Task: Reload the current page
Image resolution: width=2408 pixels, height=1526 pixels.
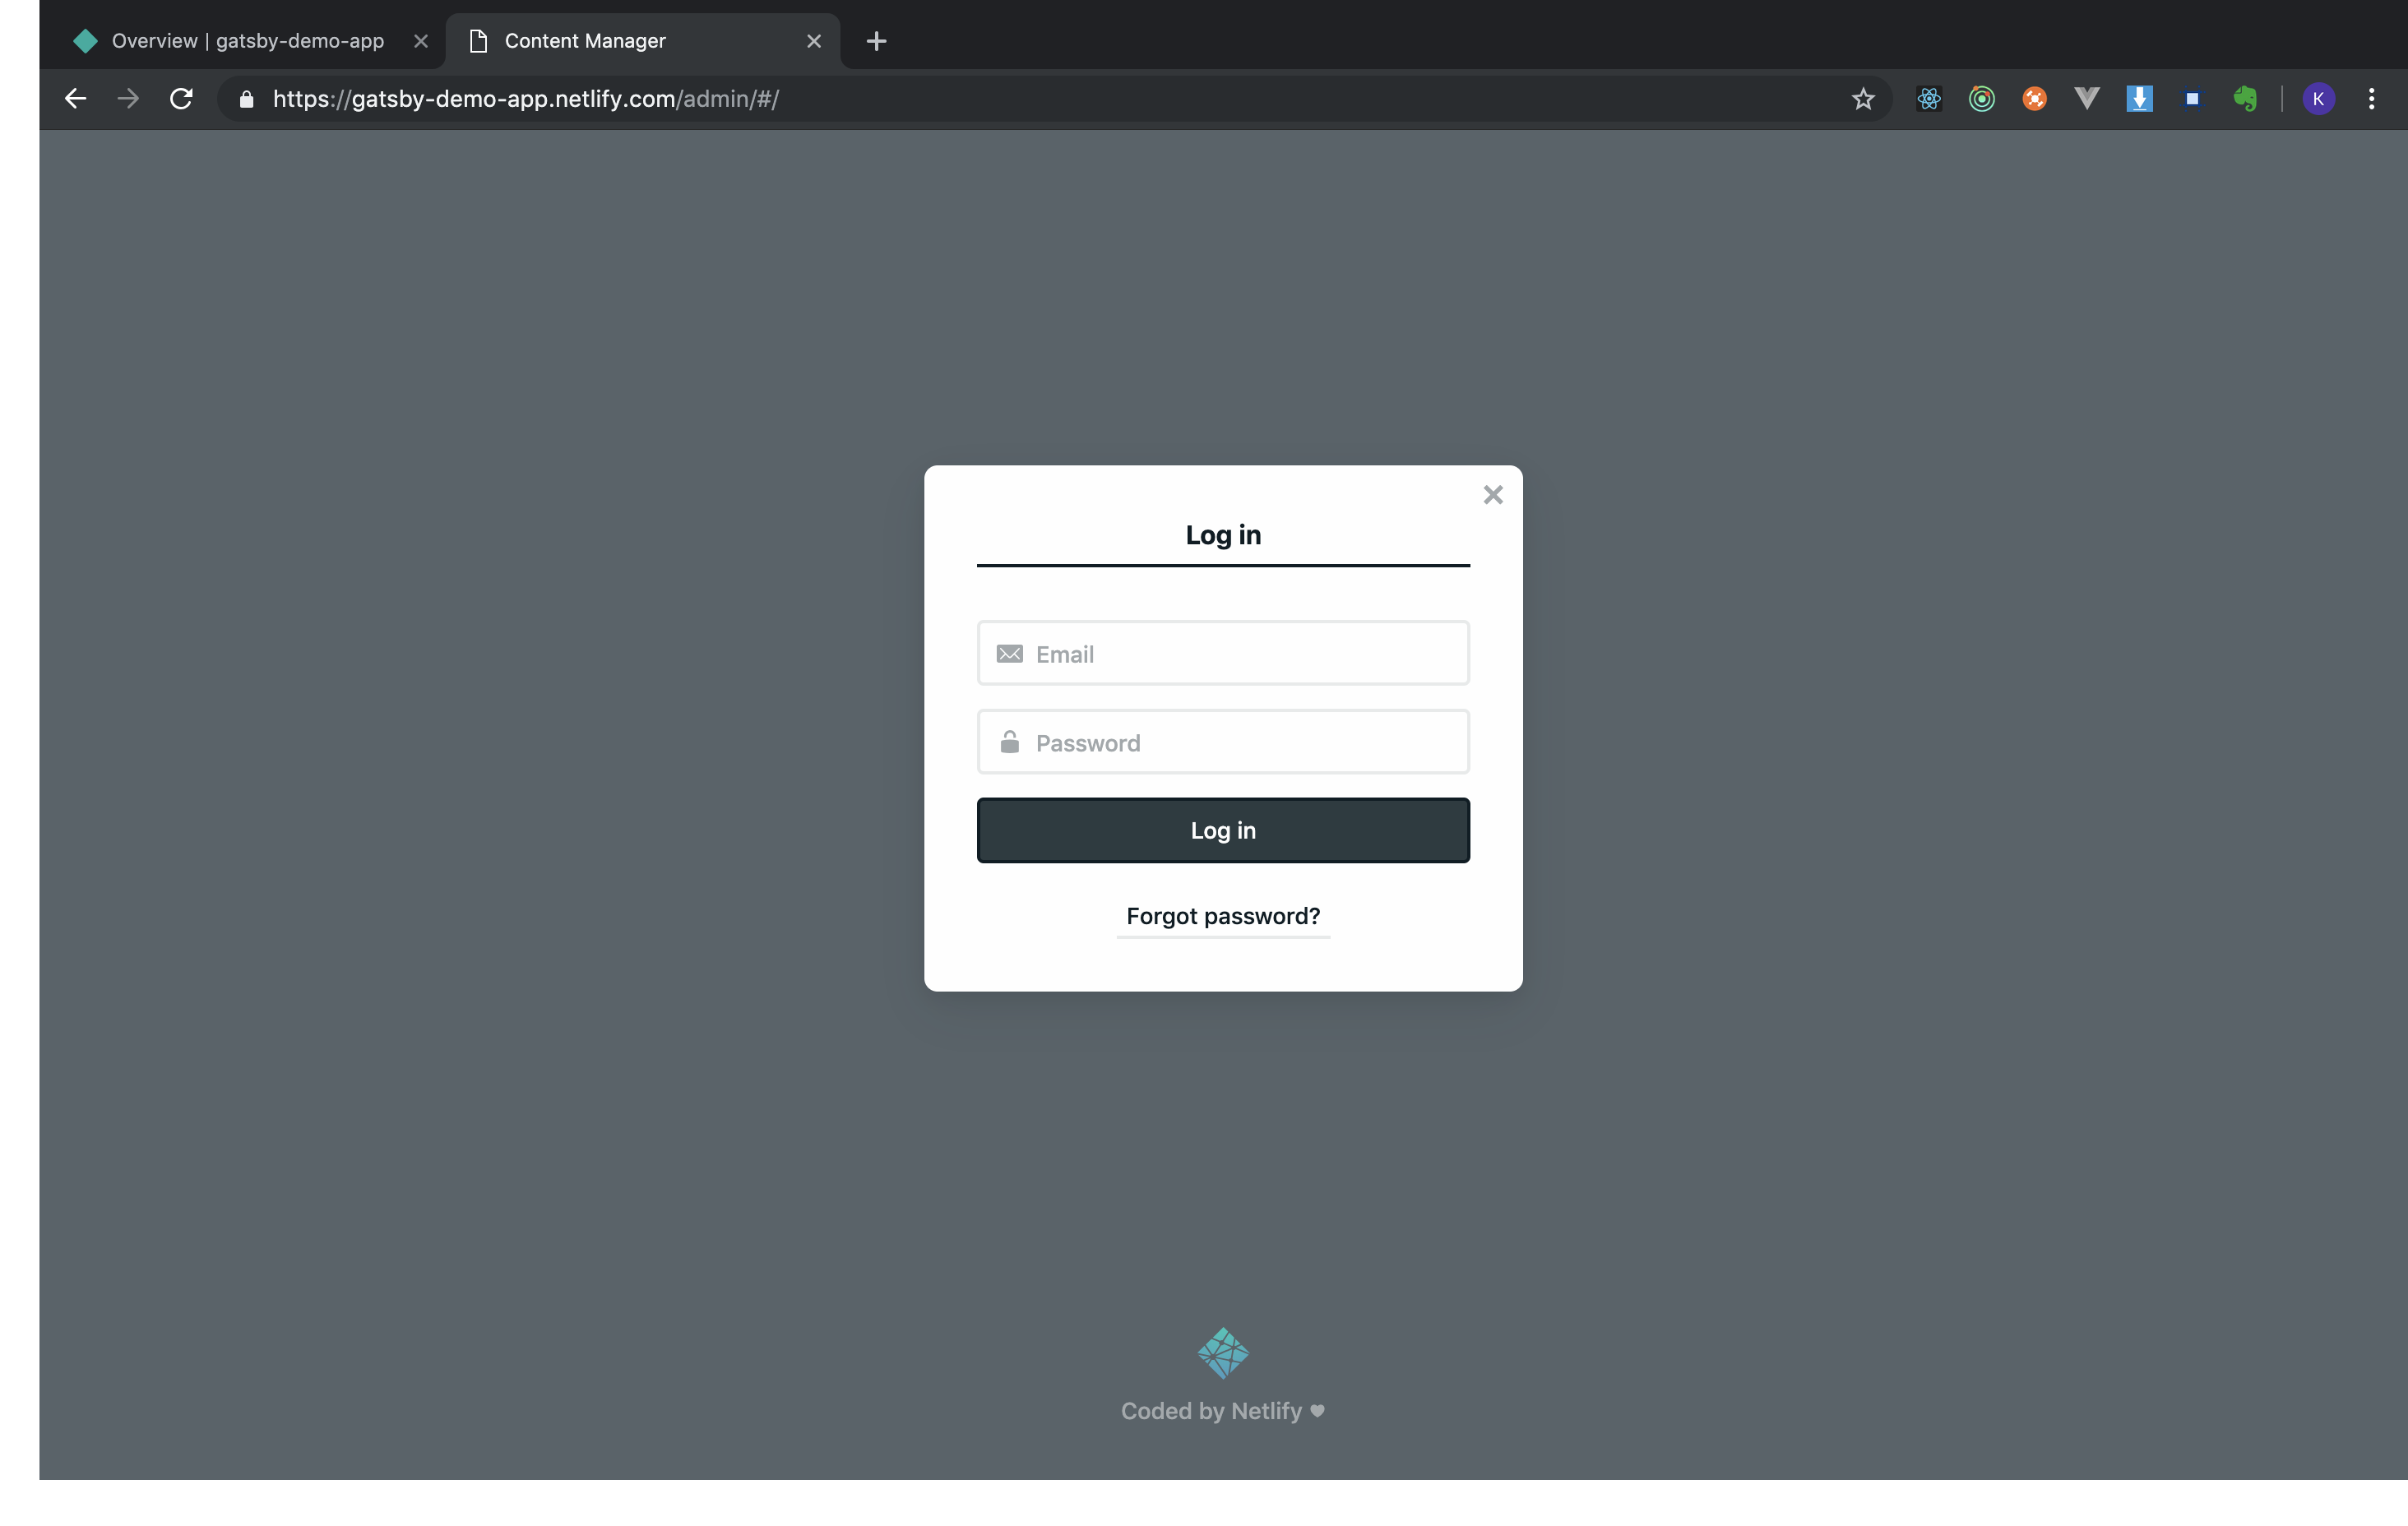Action: (181, 99)
